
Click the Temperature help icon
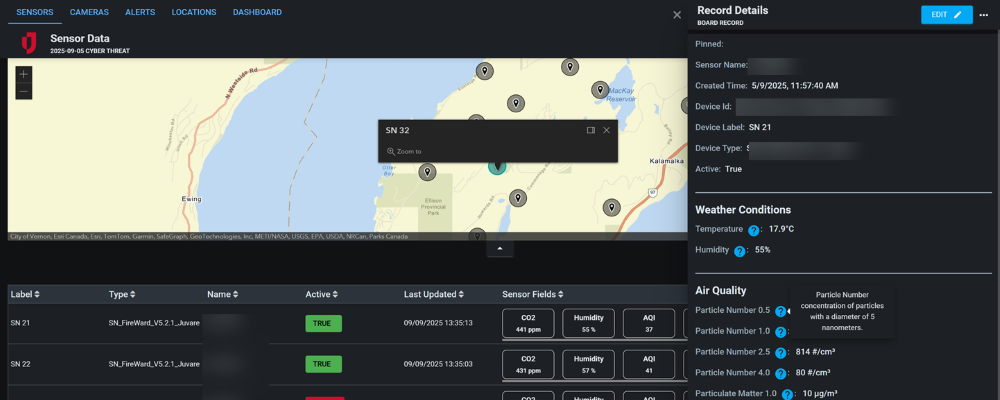(754, 230)
